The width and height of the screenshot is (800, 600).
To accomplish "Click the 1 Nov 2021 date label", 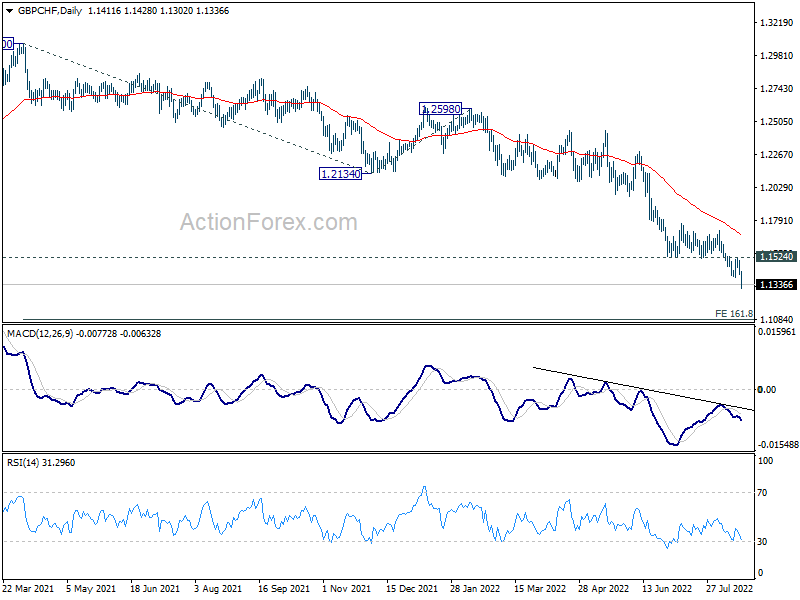I will (347, 588).
